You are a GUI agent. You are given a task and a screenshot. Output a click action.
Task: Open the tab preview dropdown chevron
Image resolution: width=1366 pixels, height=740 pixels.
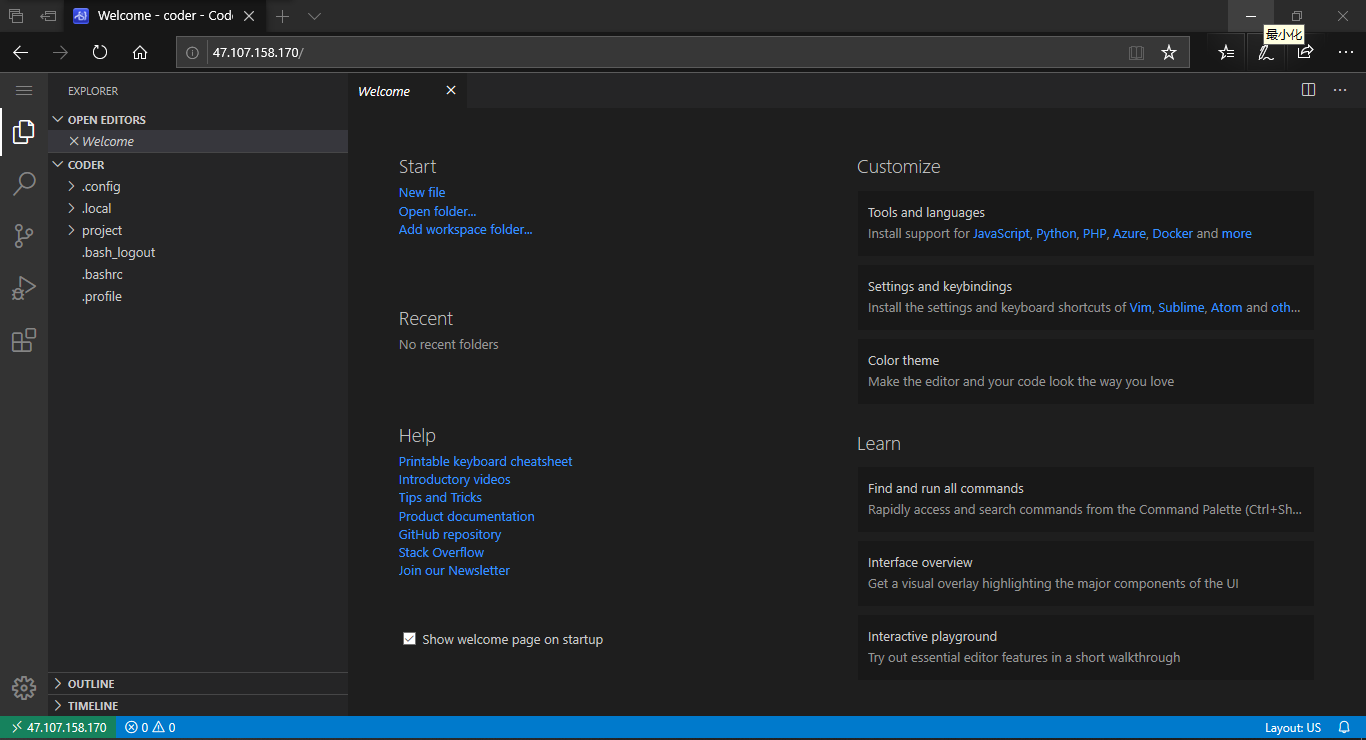[x=314, y=16]
